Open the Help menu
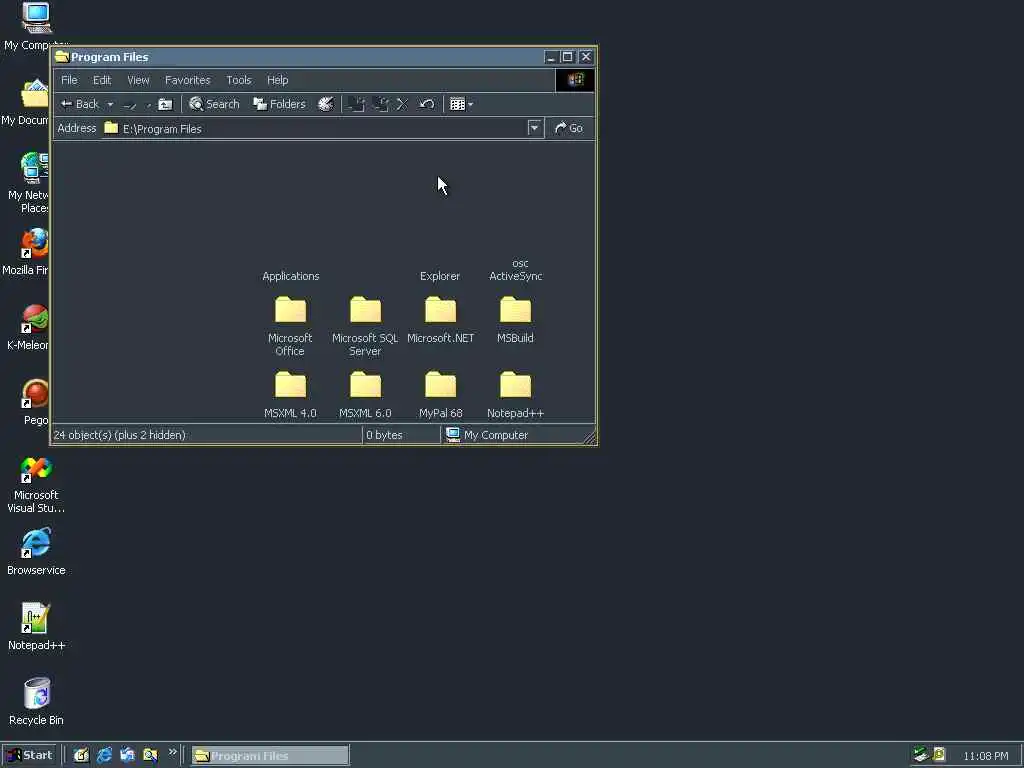Image resolution: width=1024 pixels, height=768 pixels. pos(278,80)
